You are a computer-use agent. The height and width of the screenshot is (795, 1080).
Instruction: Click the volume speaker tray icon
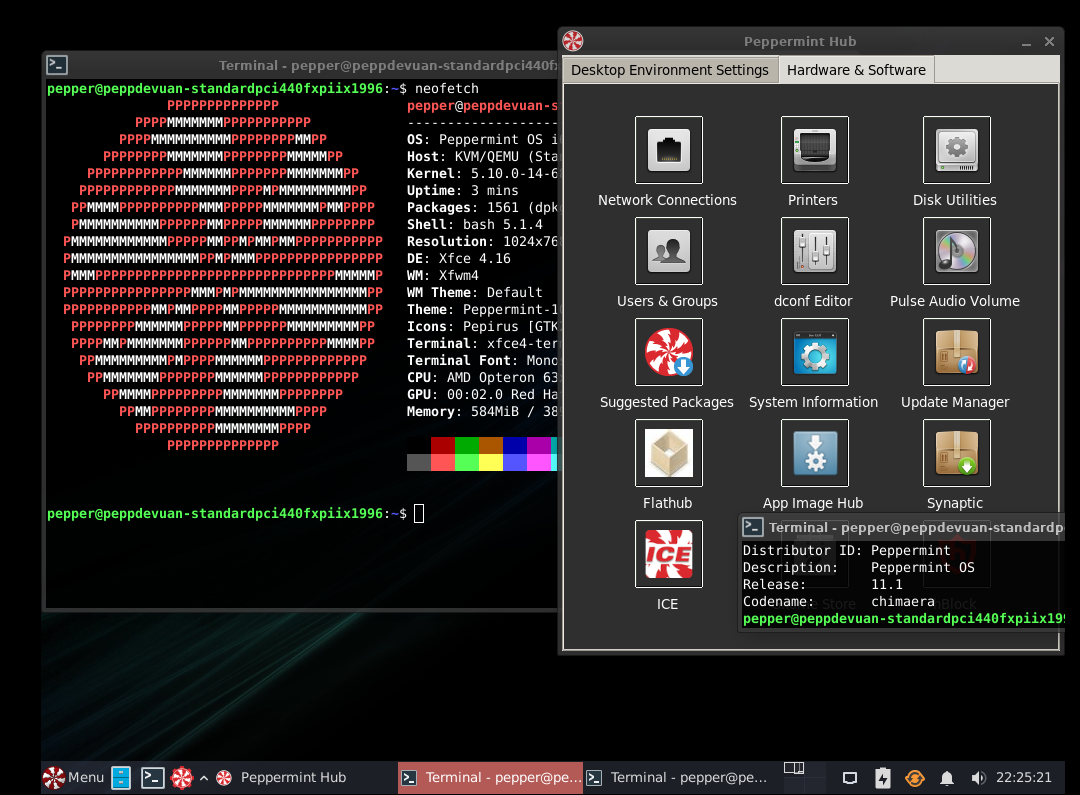pyautogui.click(x=978, y=778)
